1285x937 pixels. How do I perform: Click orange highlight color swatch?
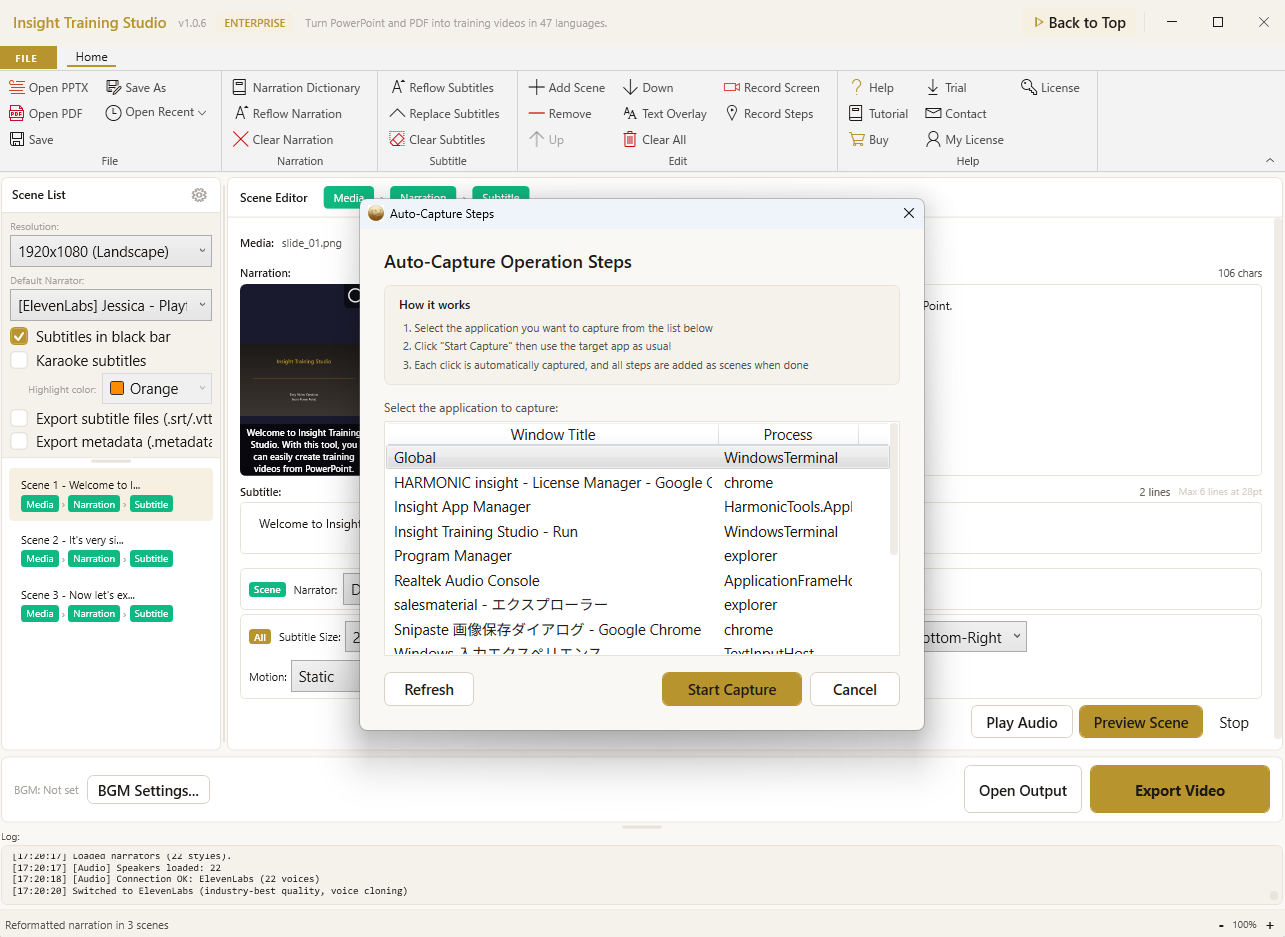(x=117, y=389)
